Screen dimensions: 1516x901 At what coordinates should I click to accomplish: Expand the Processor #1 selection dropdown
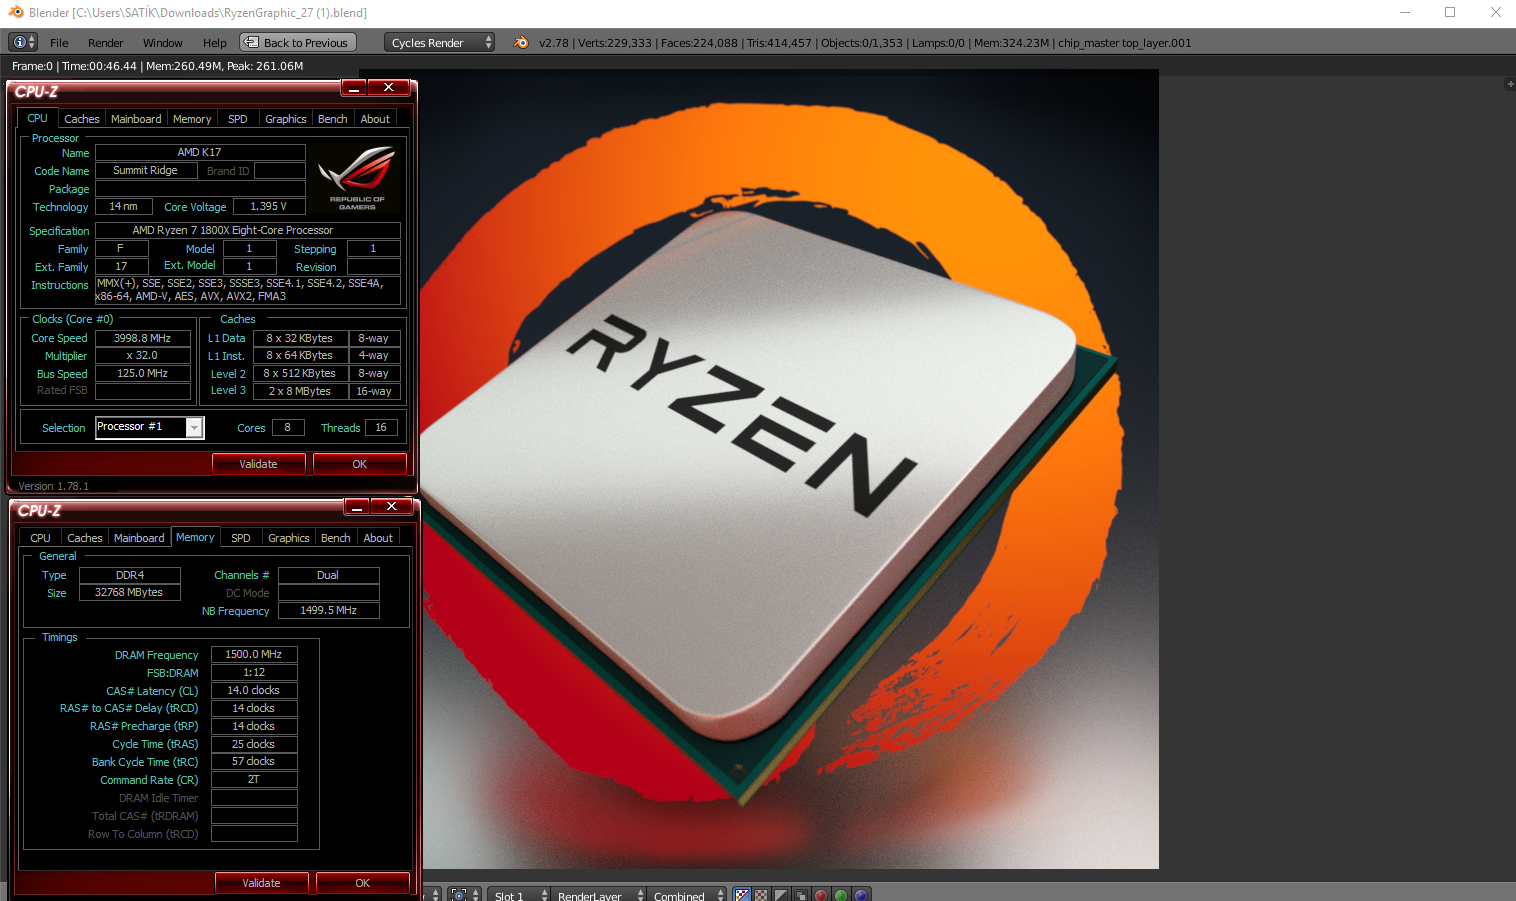pos(195,428)
